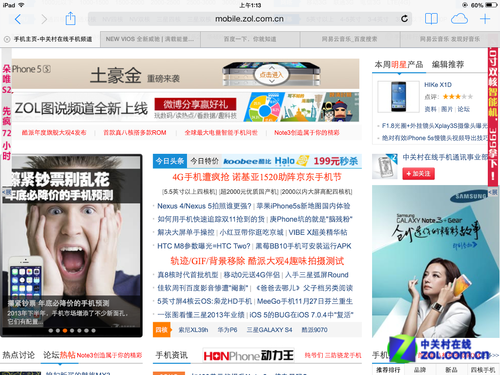Tap the Safari forward arrow
The width and height of the screenshot is (500, 375).
pos(44,19)
